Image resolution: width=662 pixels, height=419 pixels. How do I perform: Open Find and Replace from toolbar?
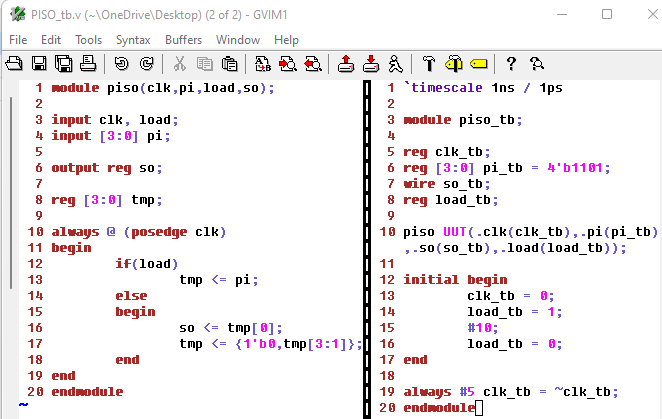(x=264, y=64)
